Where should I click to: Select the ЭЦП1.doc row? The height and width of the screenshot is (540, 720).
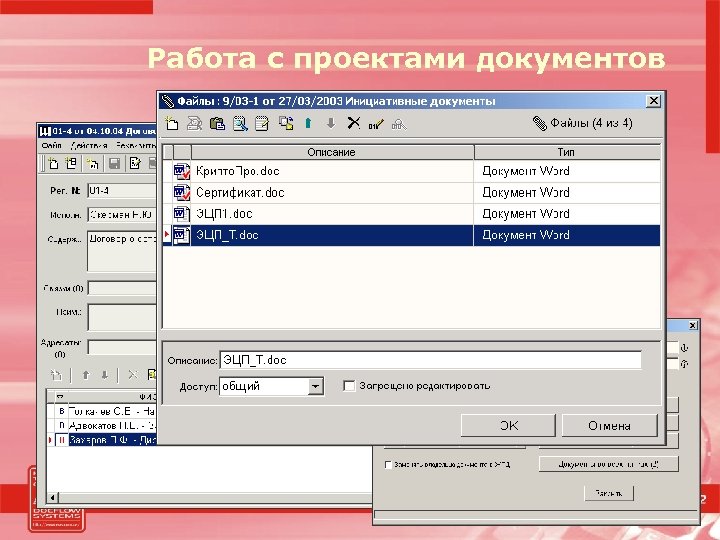[411, 214]
